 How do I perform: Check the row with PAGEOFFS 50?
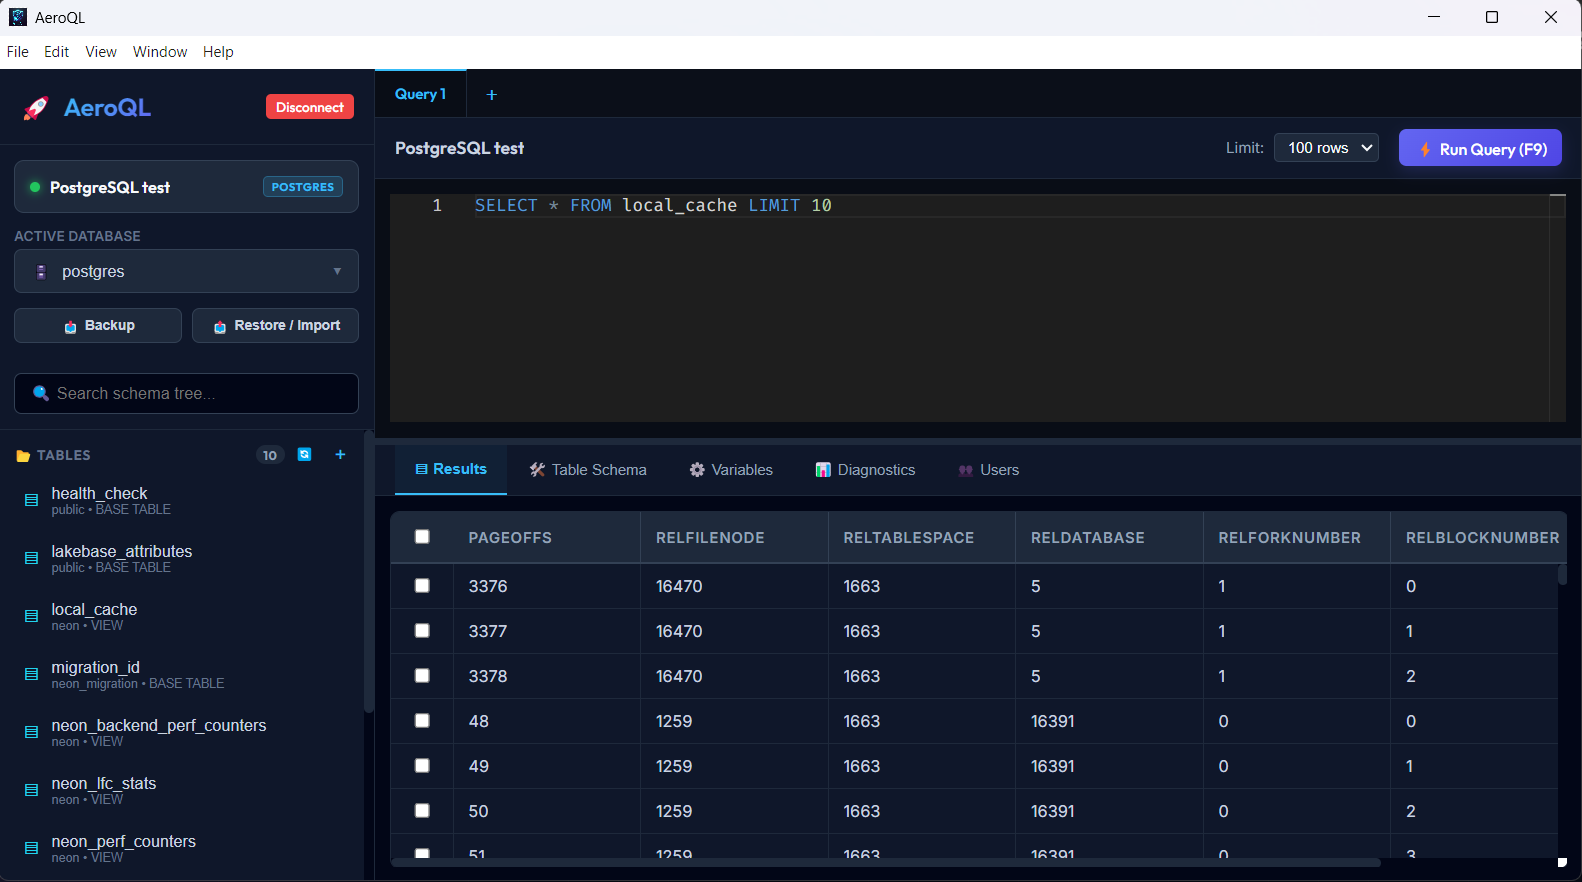click(422, 811)
